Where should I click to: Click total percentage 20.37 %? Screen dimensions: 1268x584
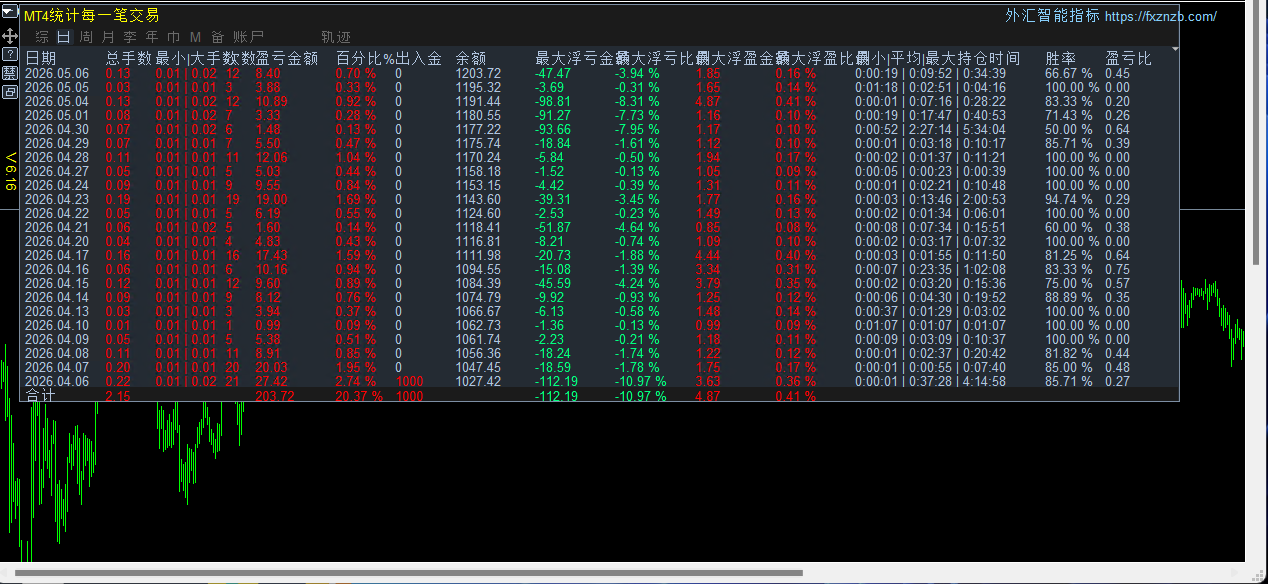coord(359,395)
